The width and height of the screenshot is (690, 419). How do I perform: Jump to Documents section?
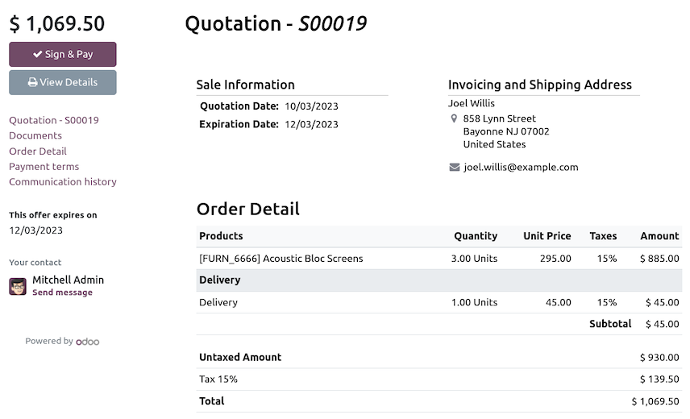pyautogui.click(x=35, y=135)
